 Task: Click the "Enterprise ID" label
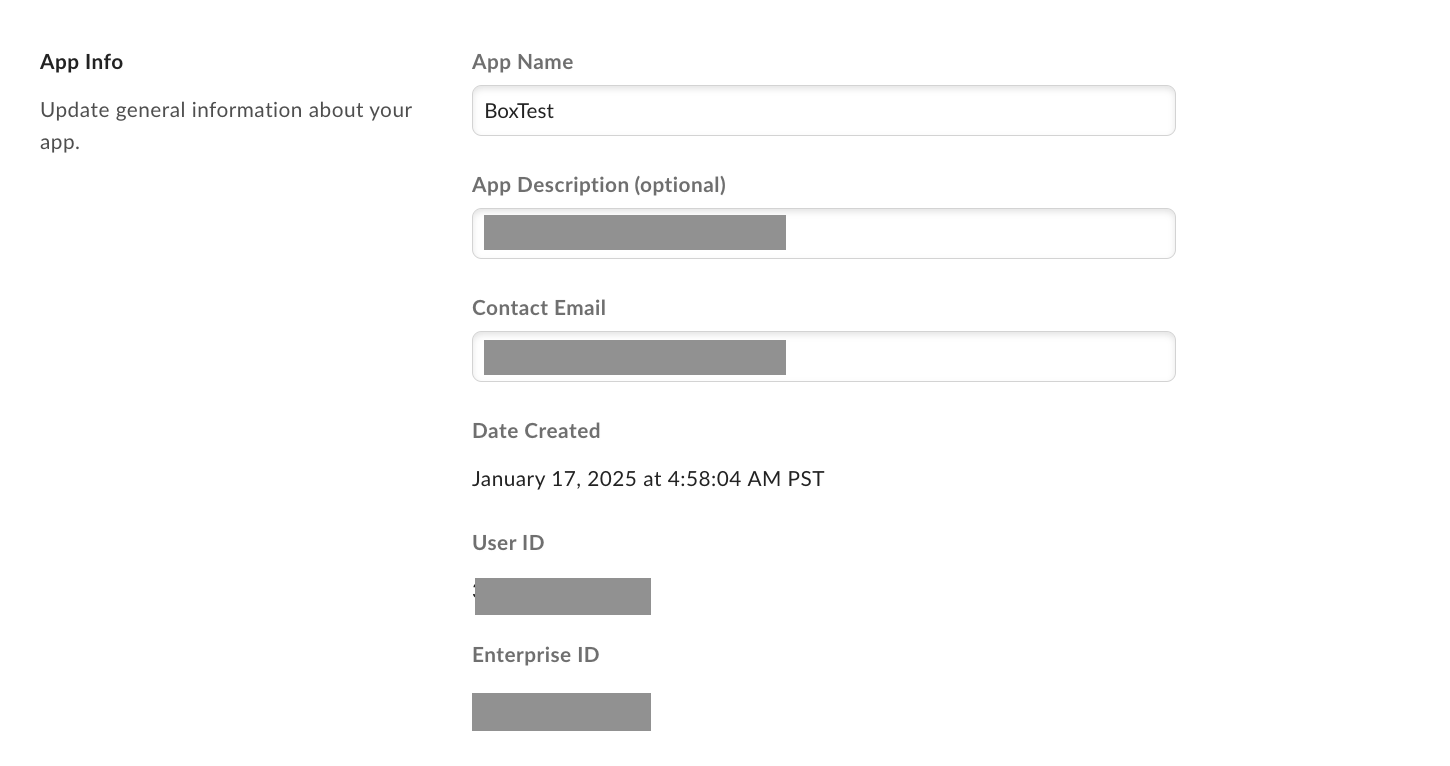click(x=535, y=655)
